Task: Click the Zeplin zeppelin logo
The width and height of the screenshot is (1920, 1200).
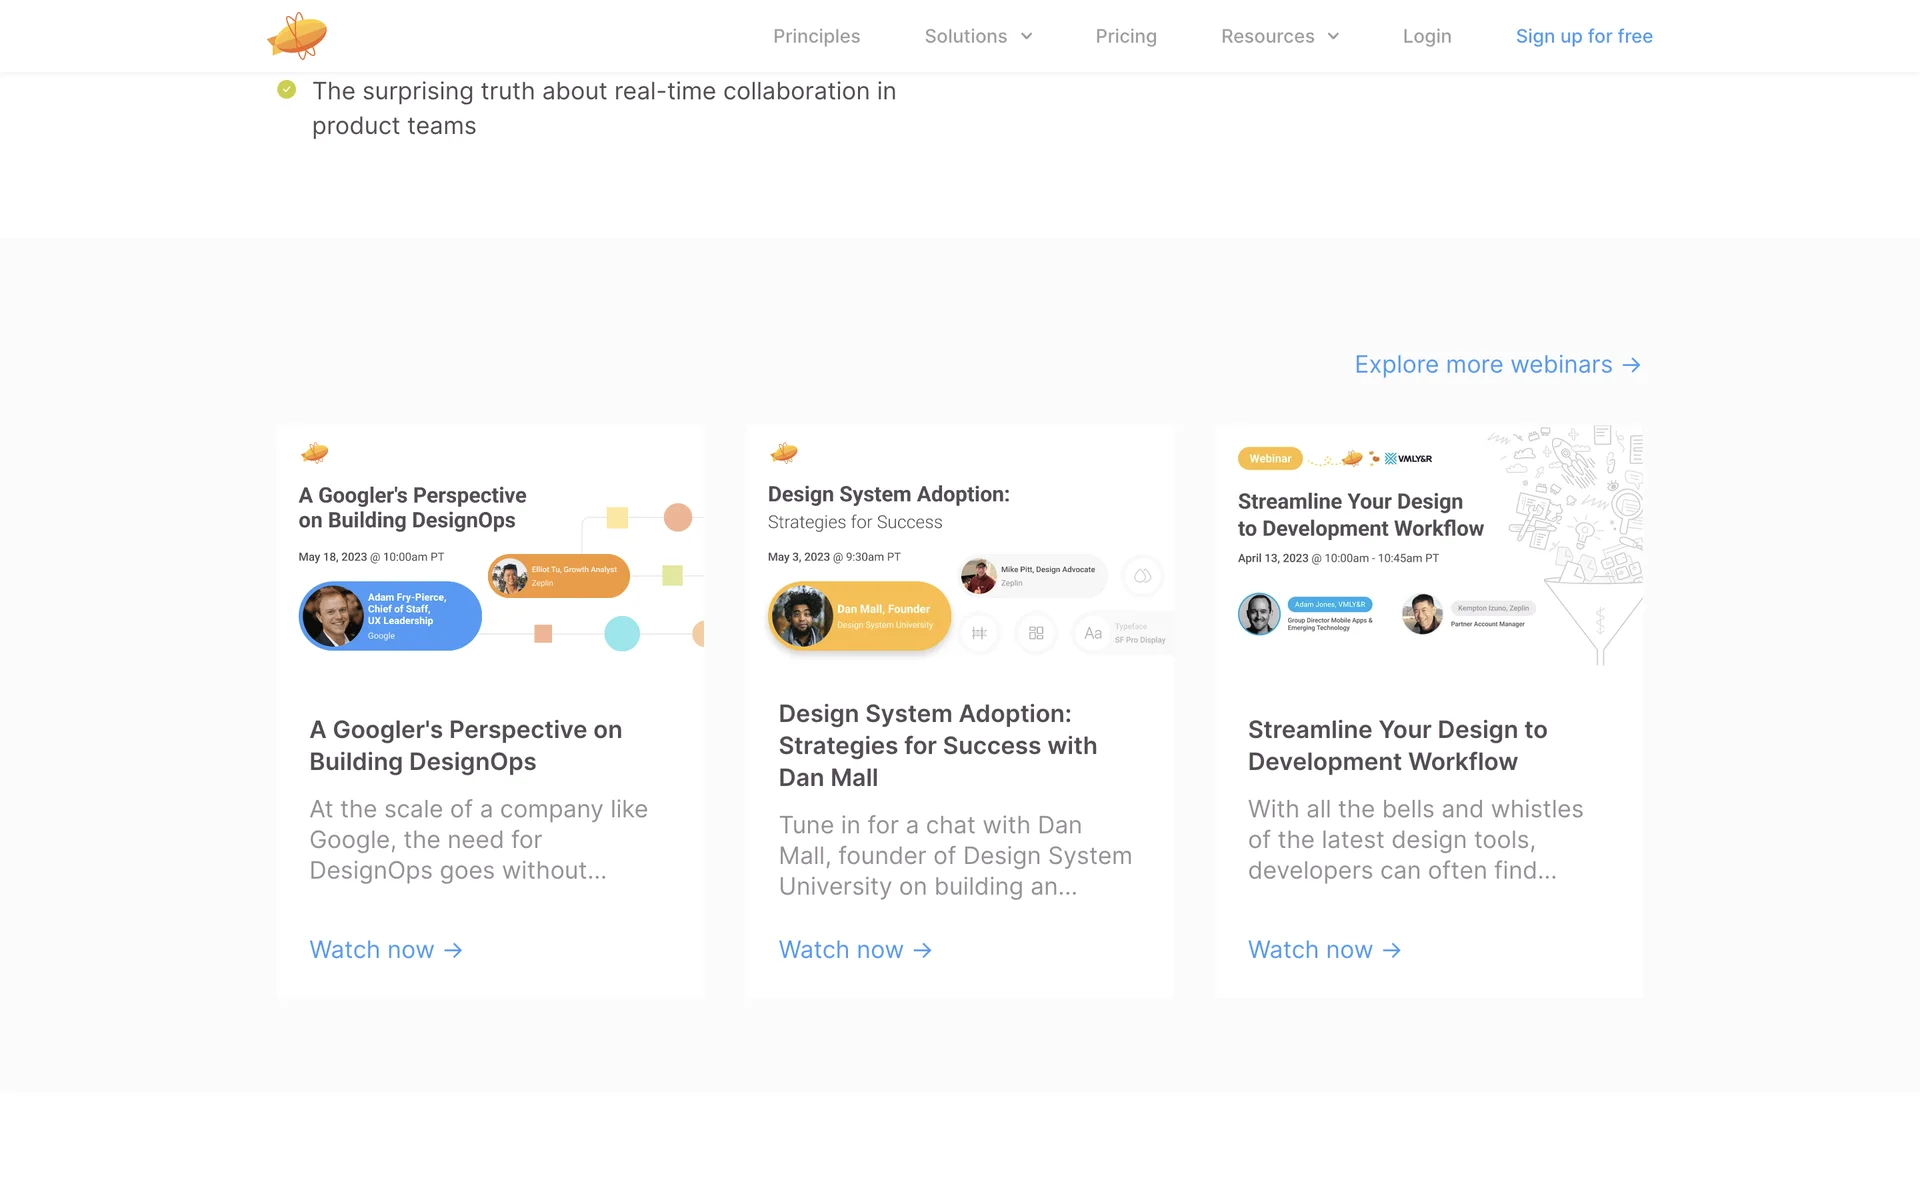Action: pos(297,36)
